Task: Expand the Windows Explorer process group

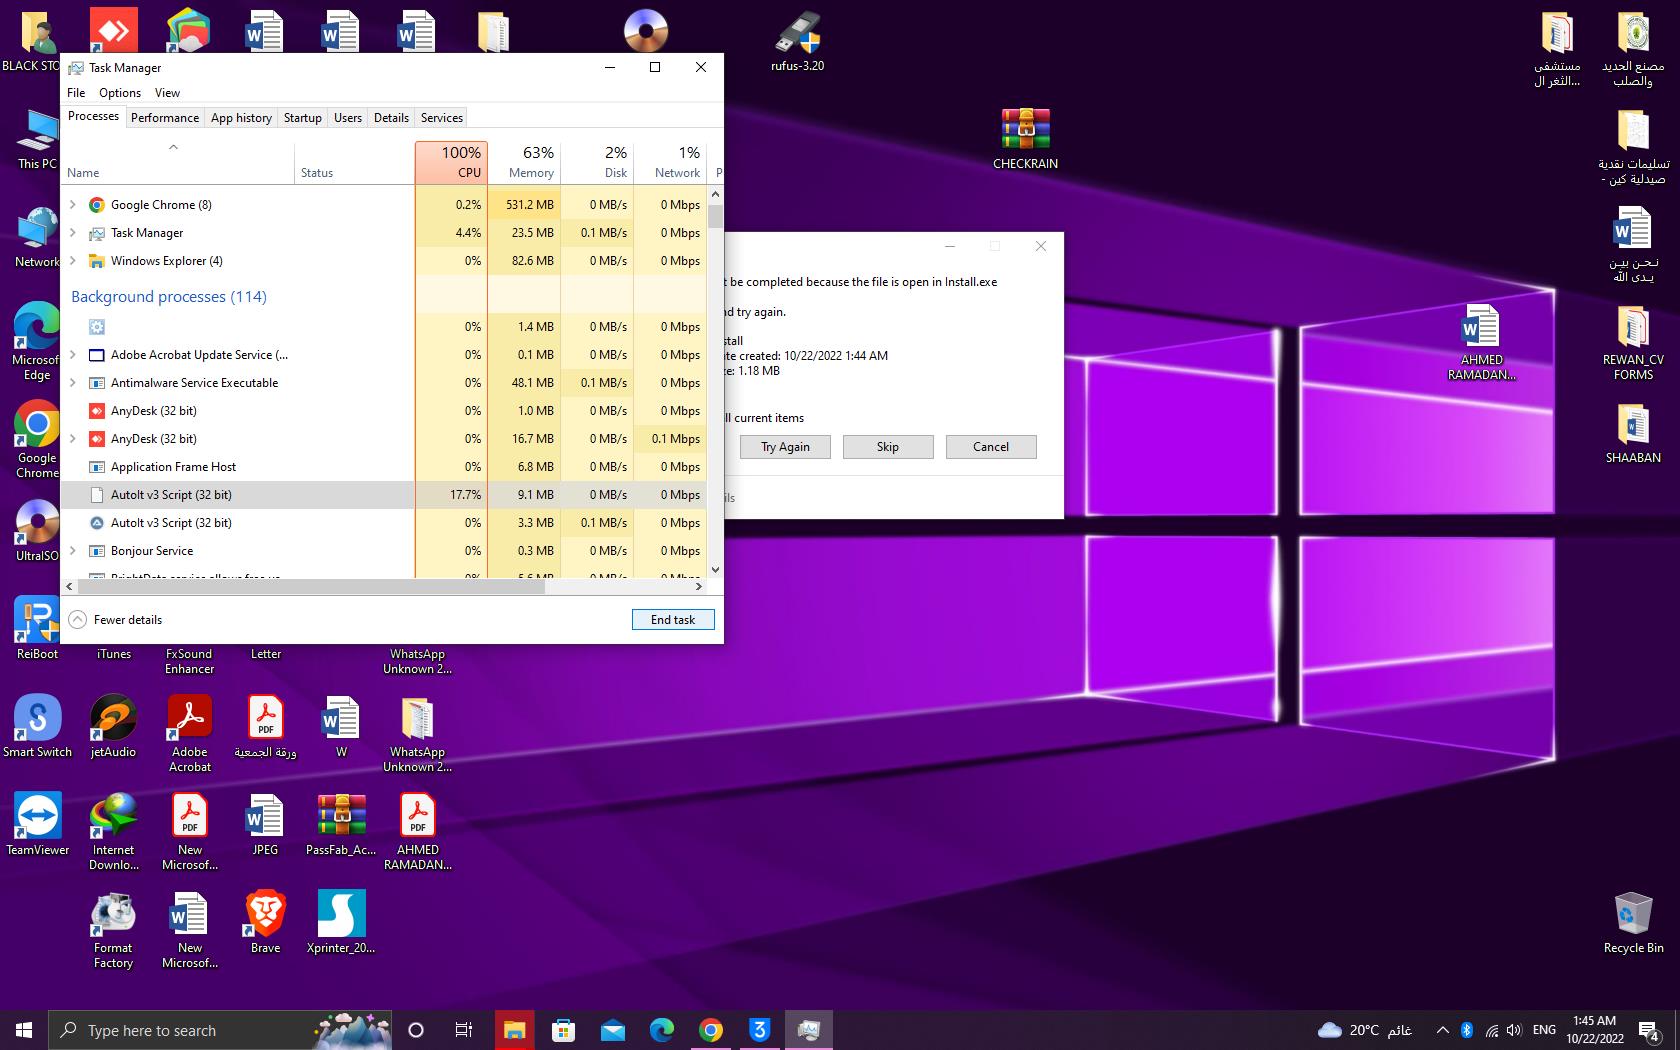Action: 73,261
